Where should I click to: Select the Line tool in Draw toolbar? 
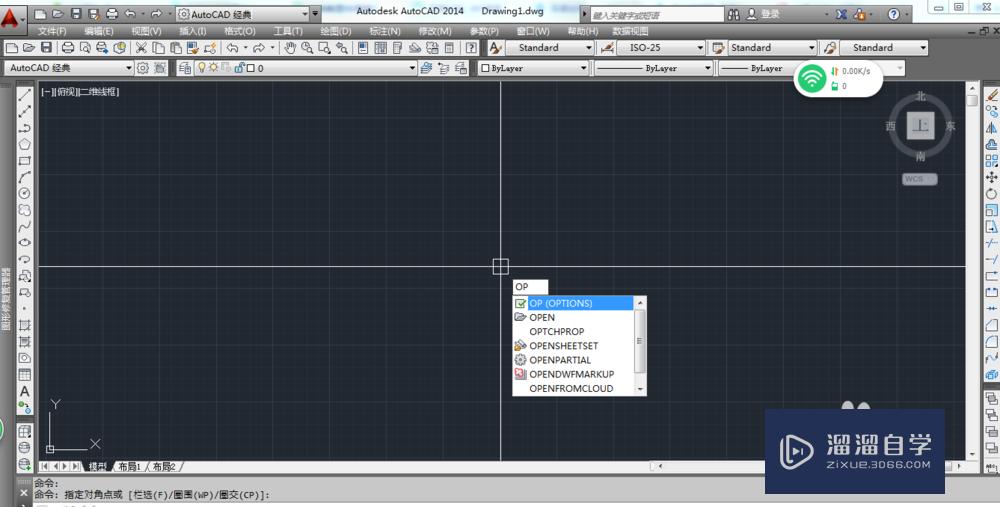click(x=24, y=95)
